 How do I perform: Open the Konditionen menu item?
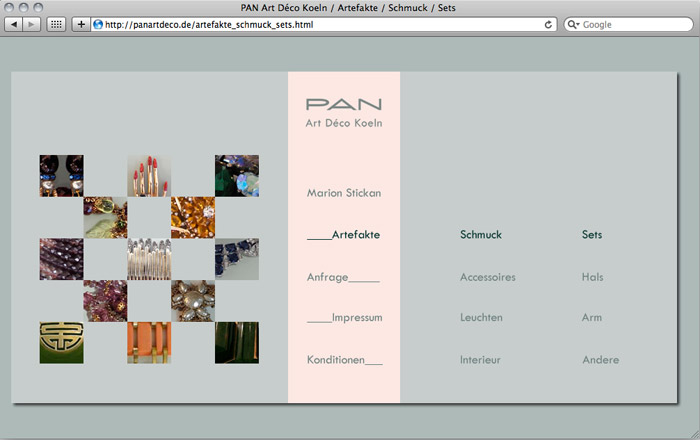pyautogui.click(x=345, y=360)
